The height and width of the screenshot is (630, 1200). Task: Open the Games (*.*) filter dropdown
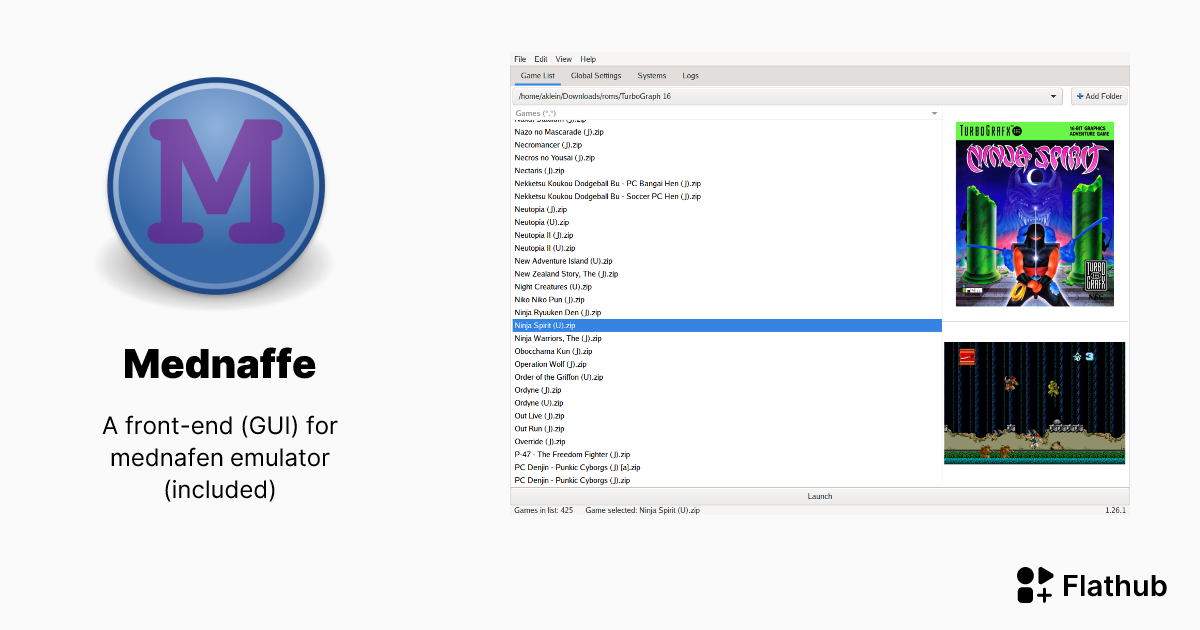pos(934,113)
